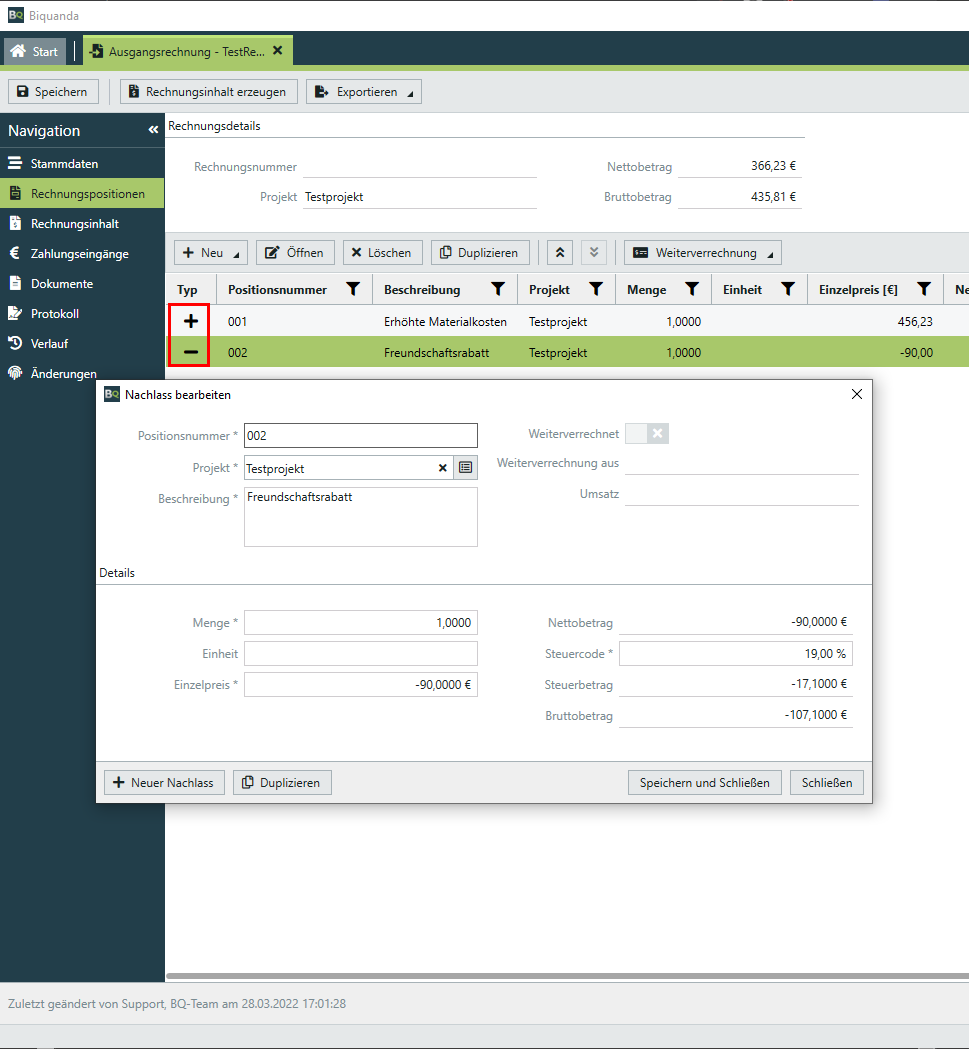
Task: Switch to the Start tab
Action: pos(35,51)
